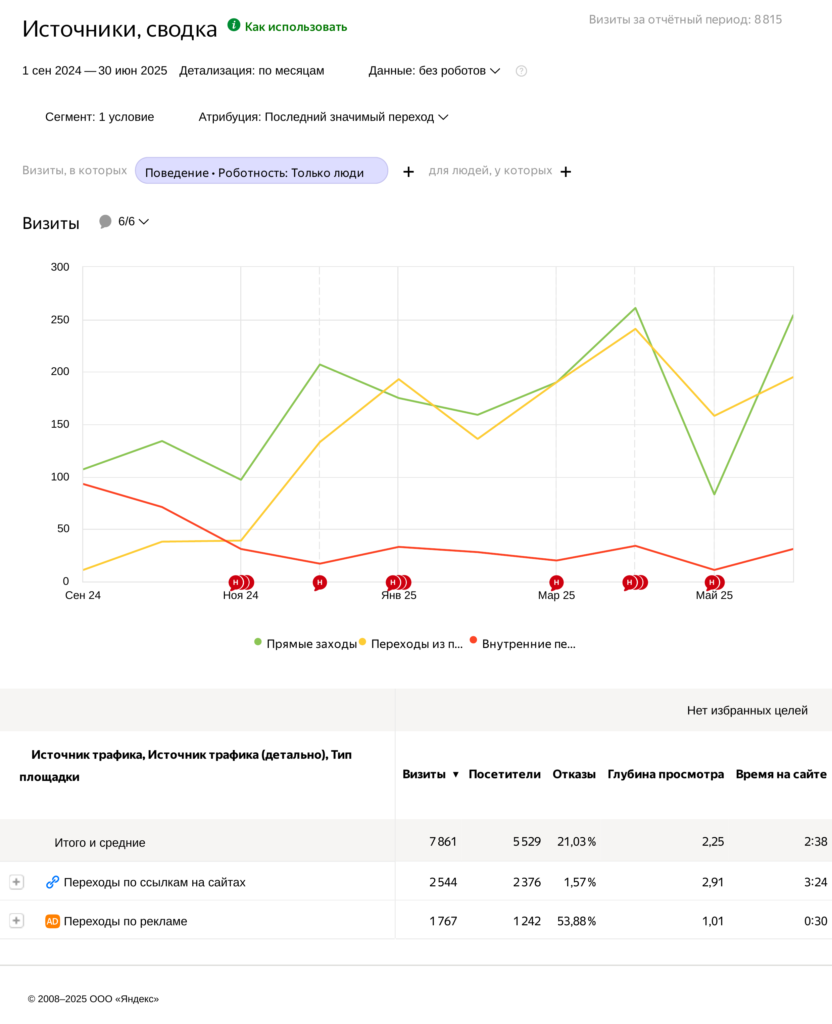Click the «Итого и средние» row label
Screen dimensions: 832x1024
(100, 843)
